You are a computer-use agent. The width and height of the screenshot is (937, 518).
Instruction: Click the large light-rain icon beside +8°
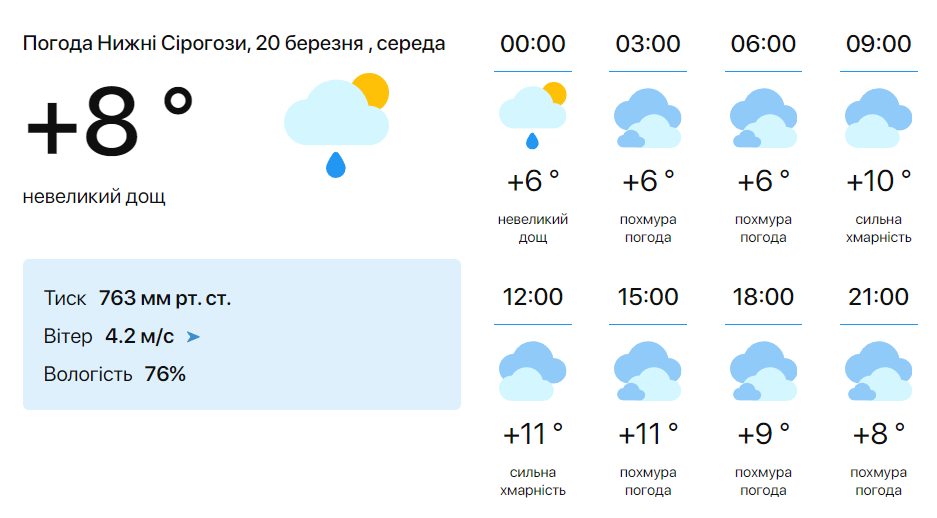point(336,125)
